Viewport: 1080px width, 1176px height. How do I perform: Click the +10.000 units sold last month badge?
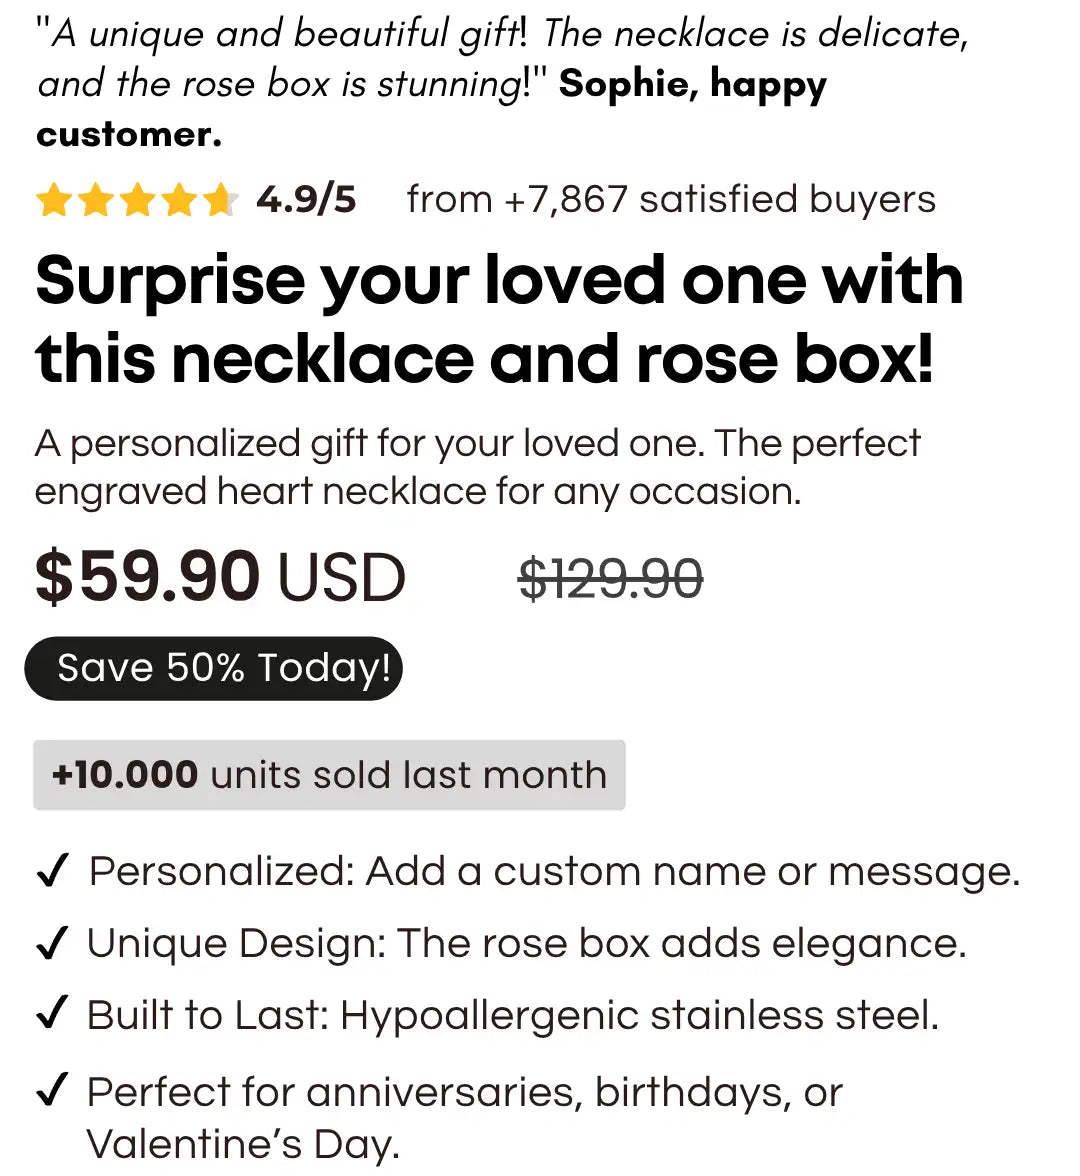coord(329,775)
